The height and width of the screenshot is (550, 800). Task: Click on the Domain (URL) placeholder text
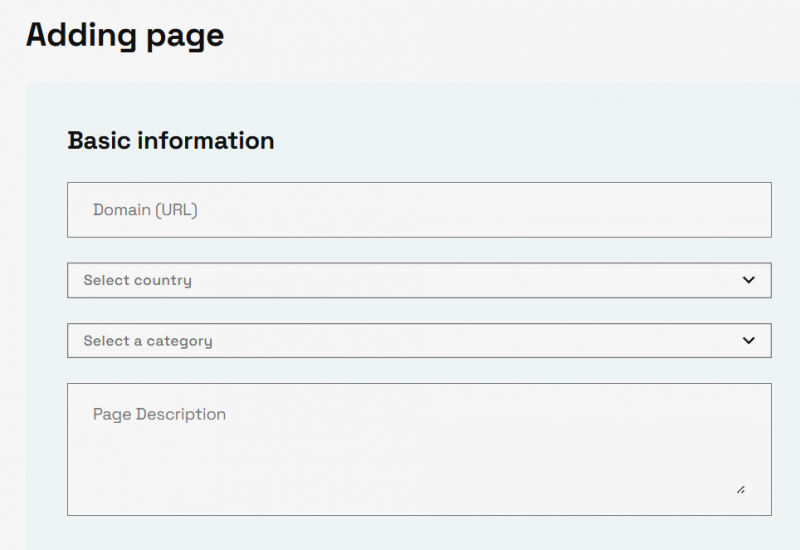click(x=145, y=210)
